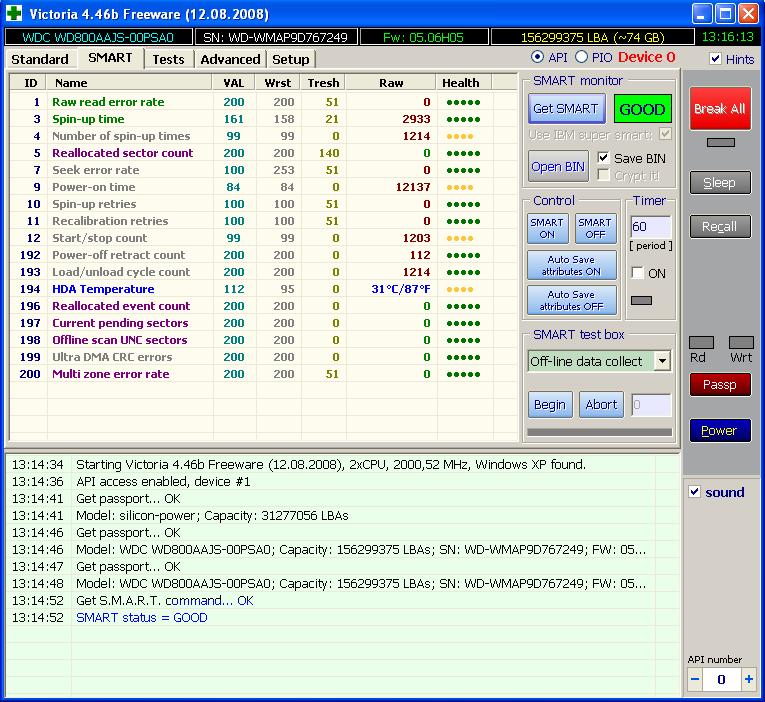
Task: Click Model: silicon-power log entry
Action: (212, 516)
